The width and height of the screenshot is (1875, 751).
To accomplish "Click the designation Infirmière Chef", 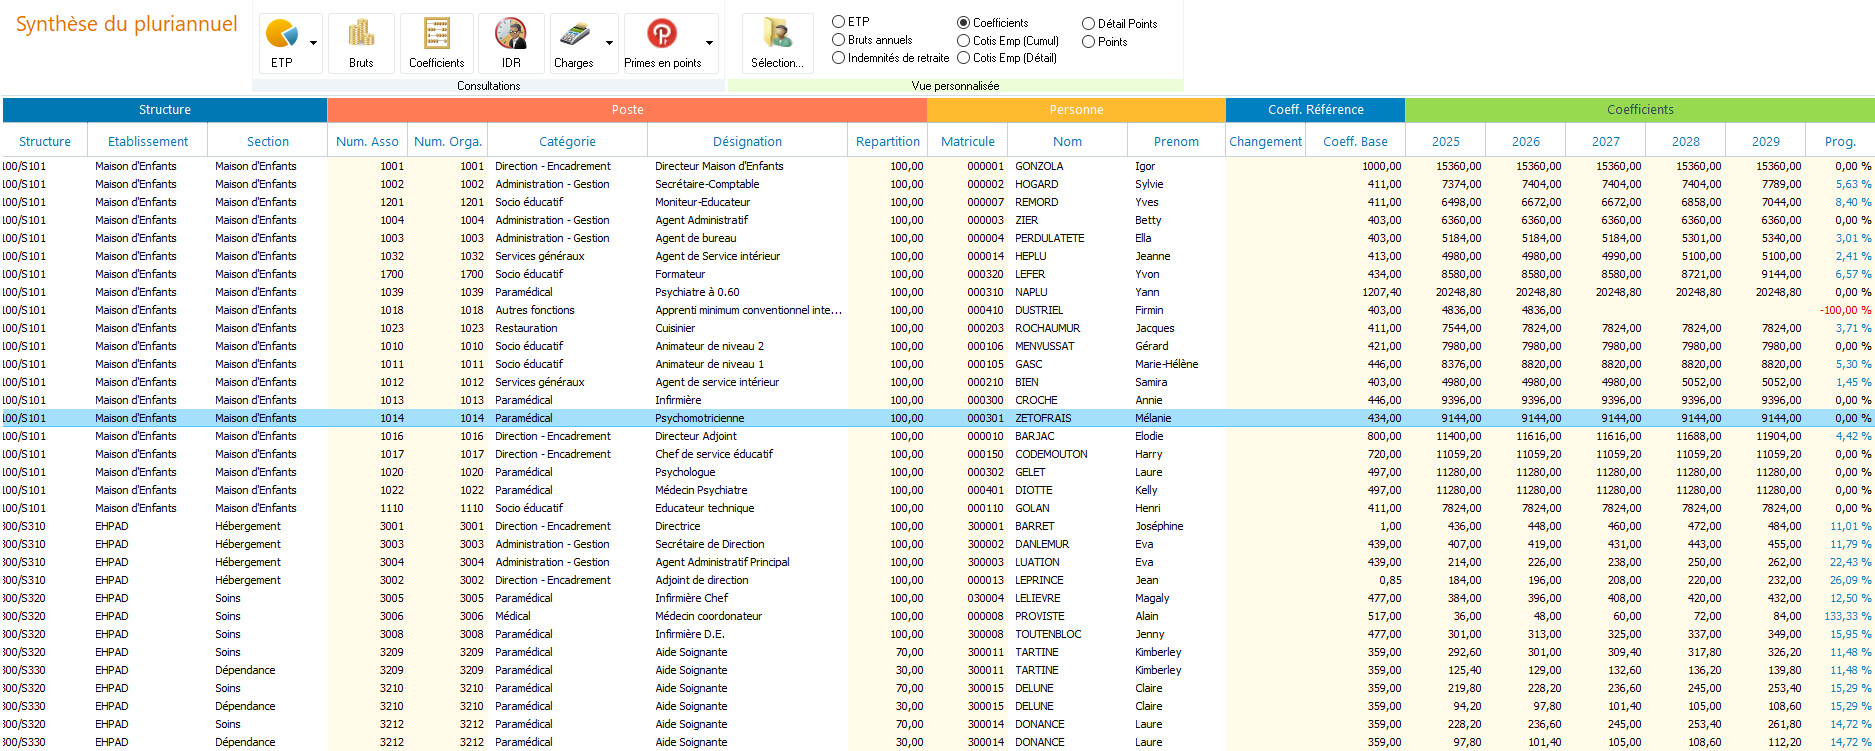I will click(691, 598).
